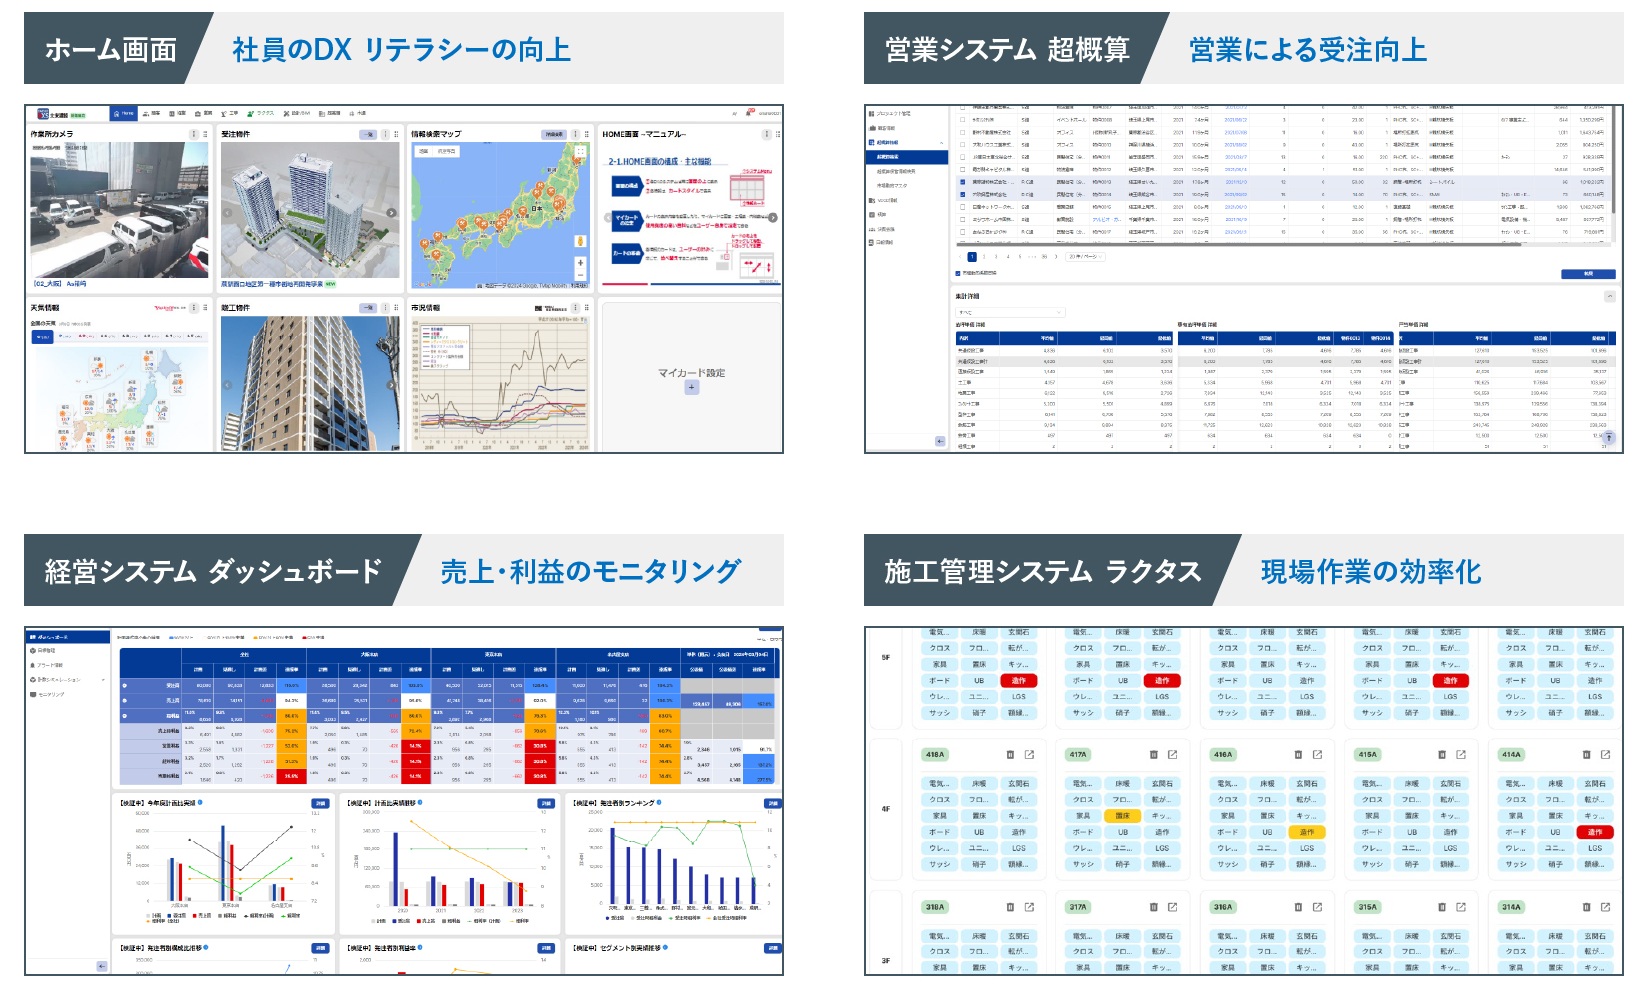Toggle the checkbox below the pagination
The height and width of the screenshot is (1000, 1650).
point(958,273)
